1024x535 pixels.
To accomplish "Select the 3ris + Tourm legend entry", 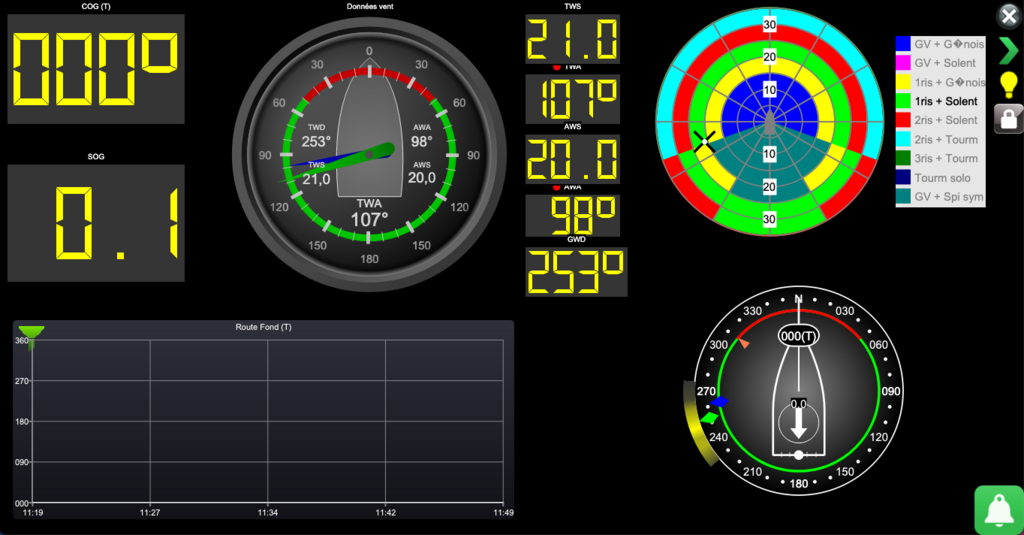I will (x=940, y=159).
